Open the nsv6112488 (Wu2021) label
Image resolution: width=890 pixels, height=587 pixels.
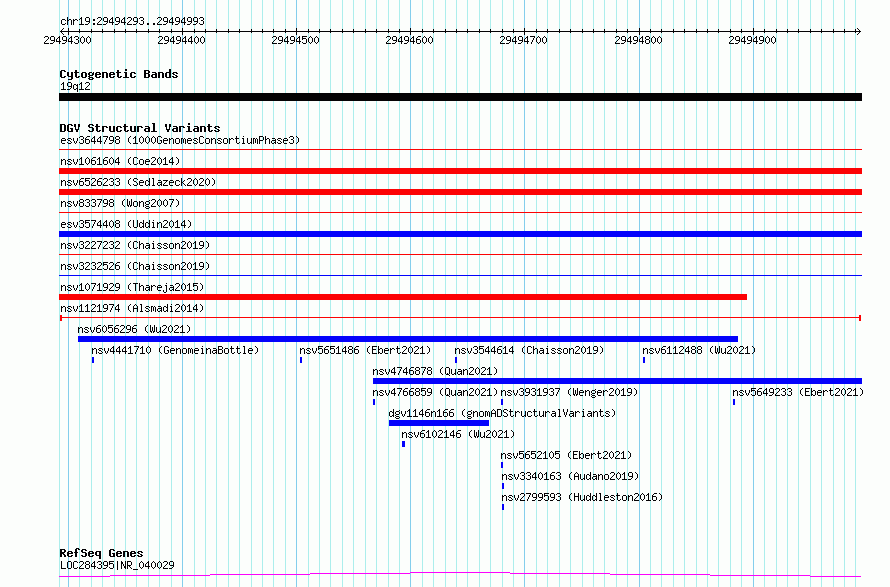click(699, 350)
